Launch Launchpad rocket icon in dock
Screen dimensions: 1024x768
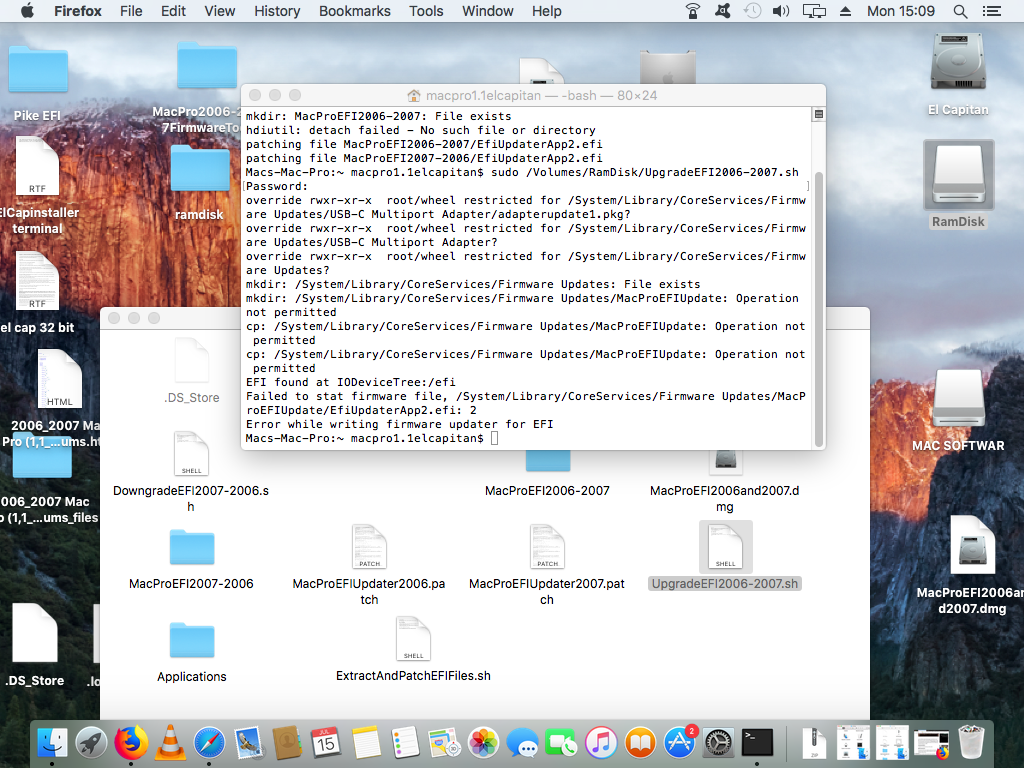tap(91, 743)
